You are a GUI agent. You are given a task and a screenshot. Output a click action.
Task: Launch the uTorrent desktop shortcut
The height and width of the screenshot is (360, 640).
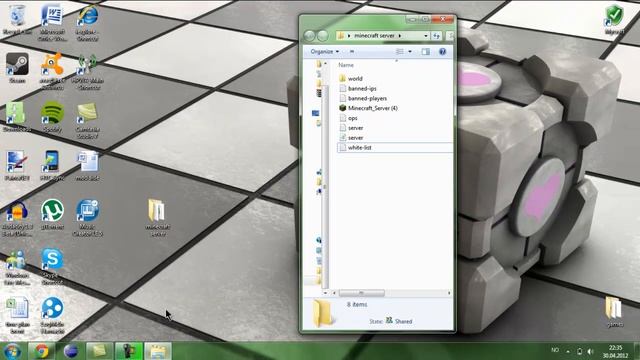pyautogui.click(x=52, y=214)
